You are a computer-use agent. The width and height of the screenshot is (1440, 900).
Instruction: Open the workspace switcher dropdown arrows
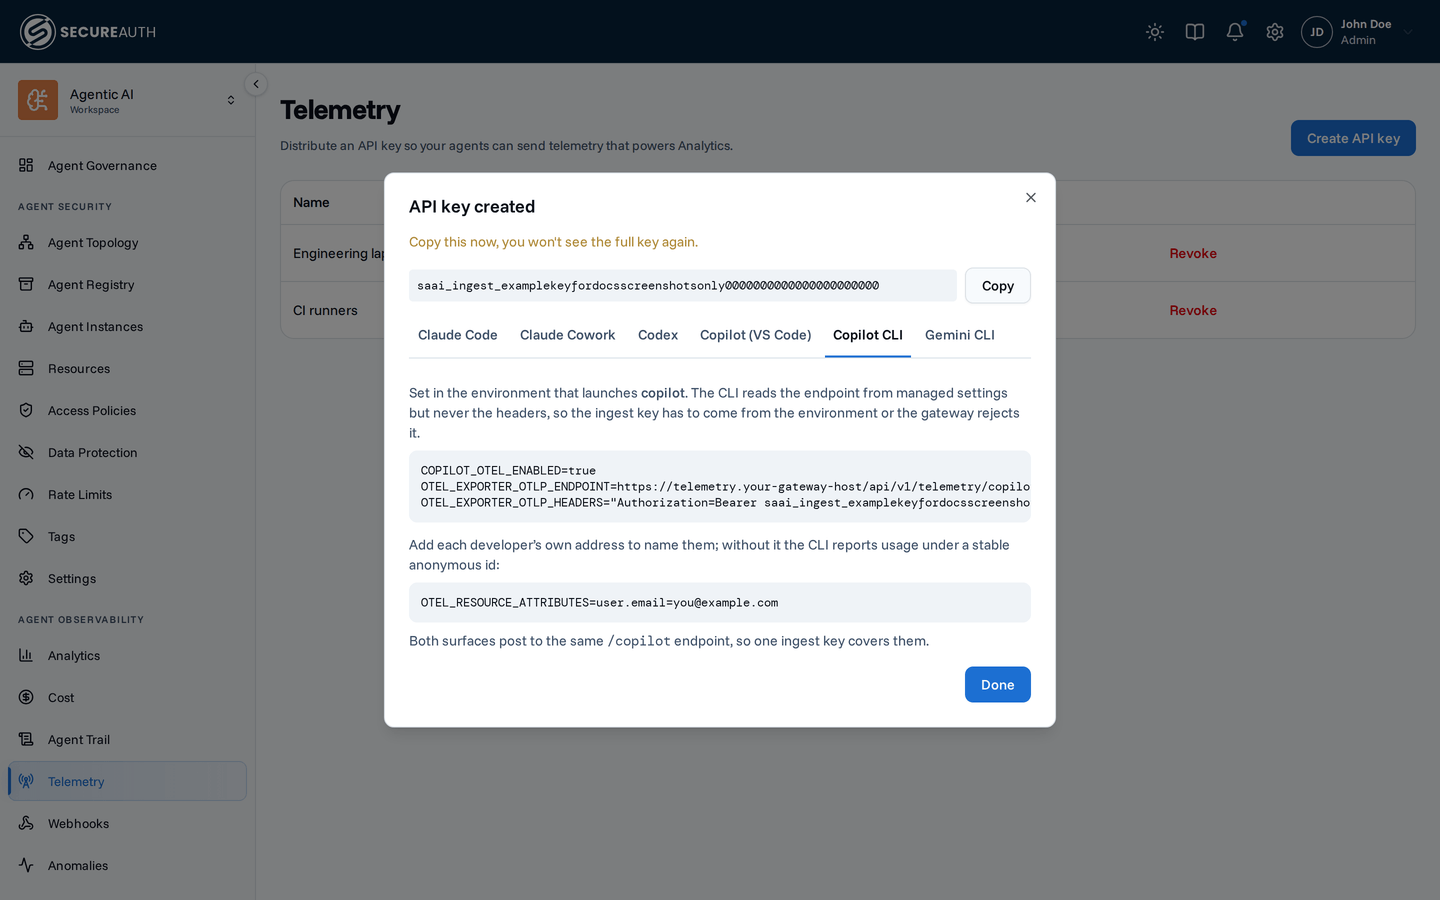coord(231,100)
